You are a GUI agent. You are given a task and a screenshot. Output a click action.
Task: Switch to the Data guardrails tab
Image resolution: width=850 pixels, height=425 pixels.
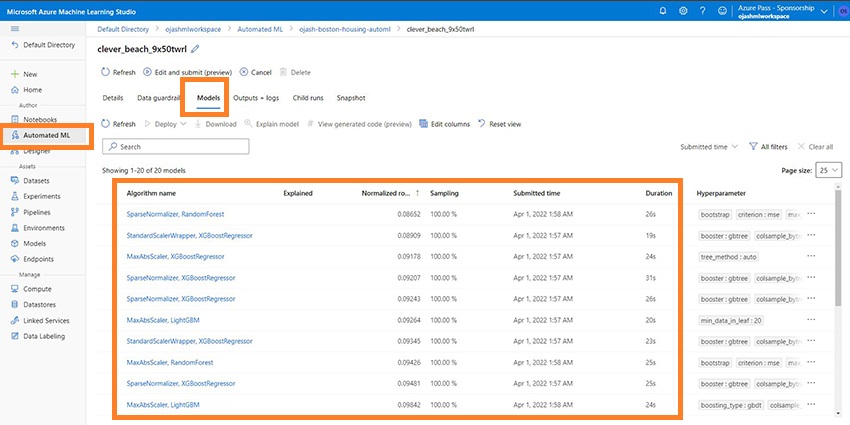(159, 98)
